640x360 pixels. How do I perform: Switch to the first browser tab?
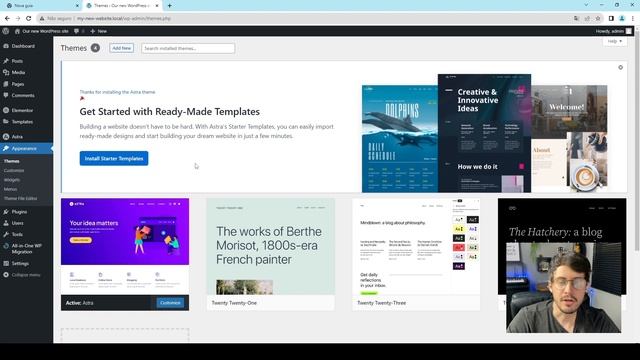point(41,6)
